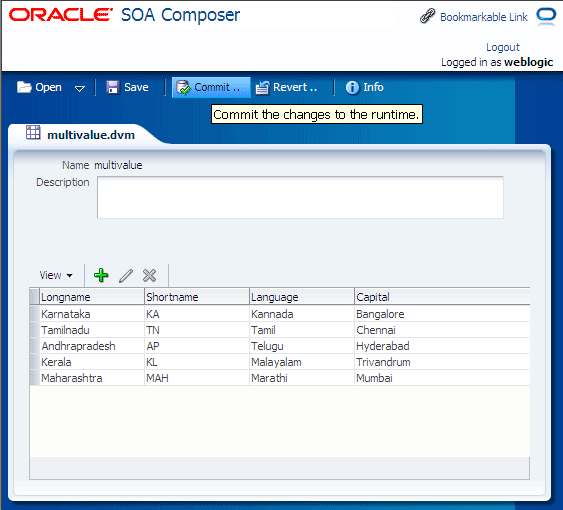Click the Bookmarkable Link chain icon

(x=427, y=16)
